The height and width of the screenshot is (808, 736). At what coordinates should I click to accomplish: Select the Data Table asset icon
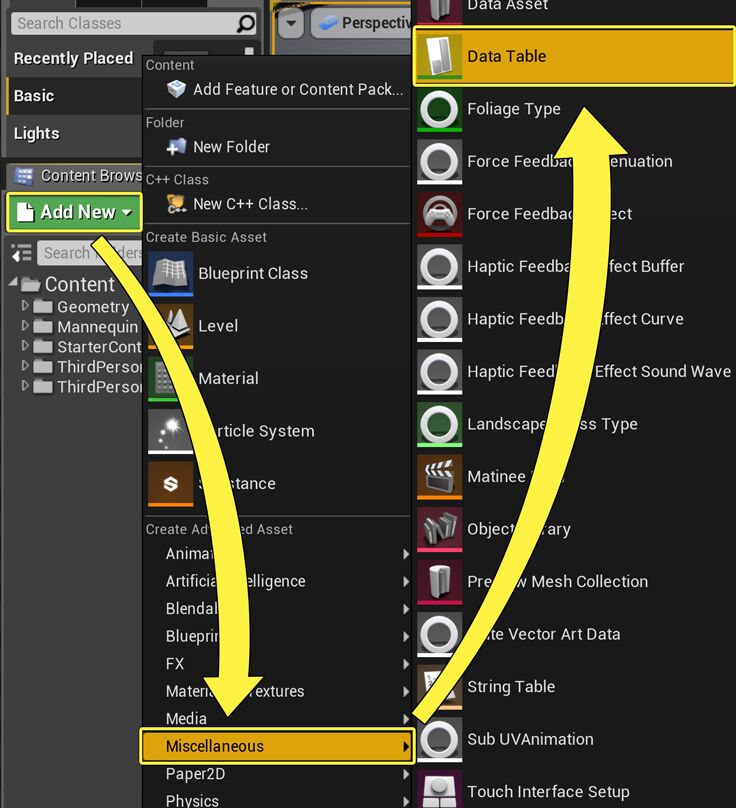pos(439,57)
